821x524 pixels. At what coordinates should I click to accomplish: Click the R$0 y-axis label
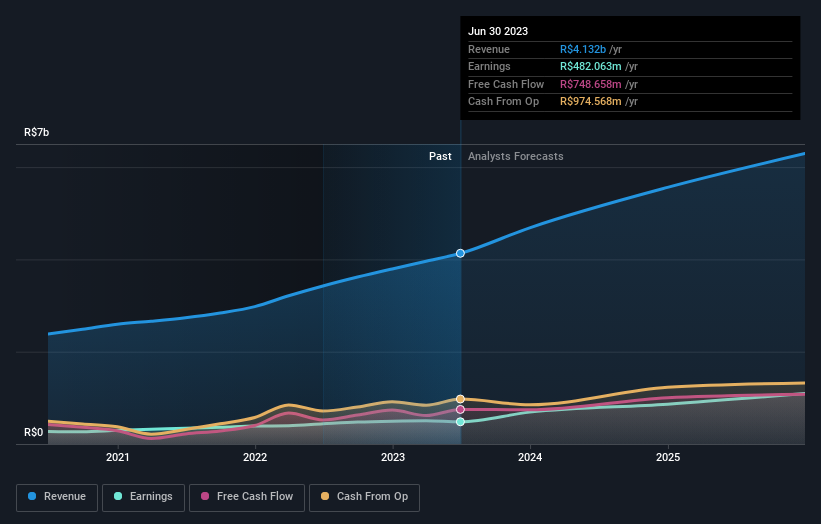(x=34, y=432)
